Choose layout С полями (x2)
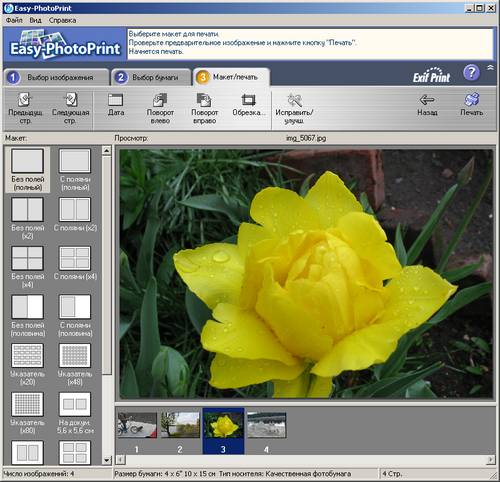The width and height of the screenshot is (500, 482). click(x=75, y=215)
